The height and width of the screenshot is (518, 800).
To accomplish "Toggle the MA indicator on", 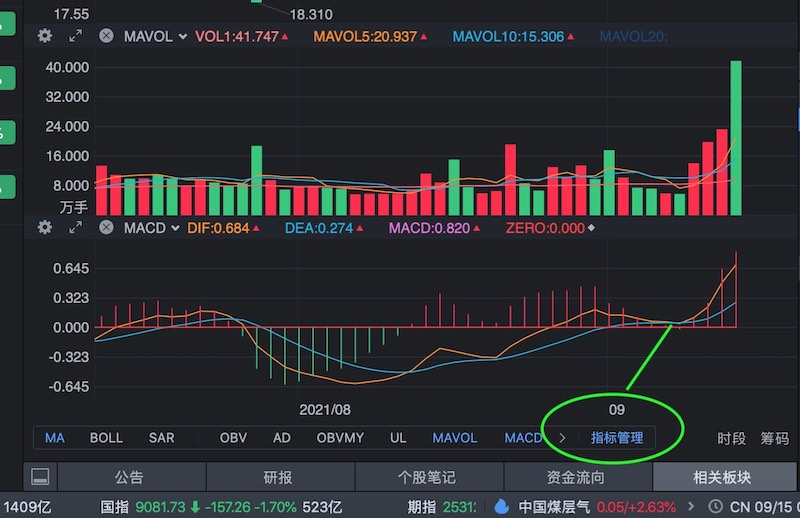I will (55, 438).
